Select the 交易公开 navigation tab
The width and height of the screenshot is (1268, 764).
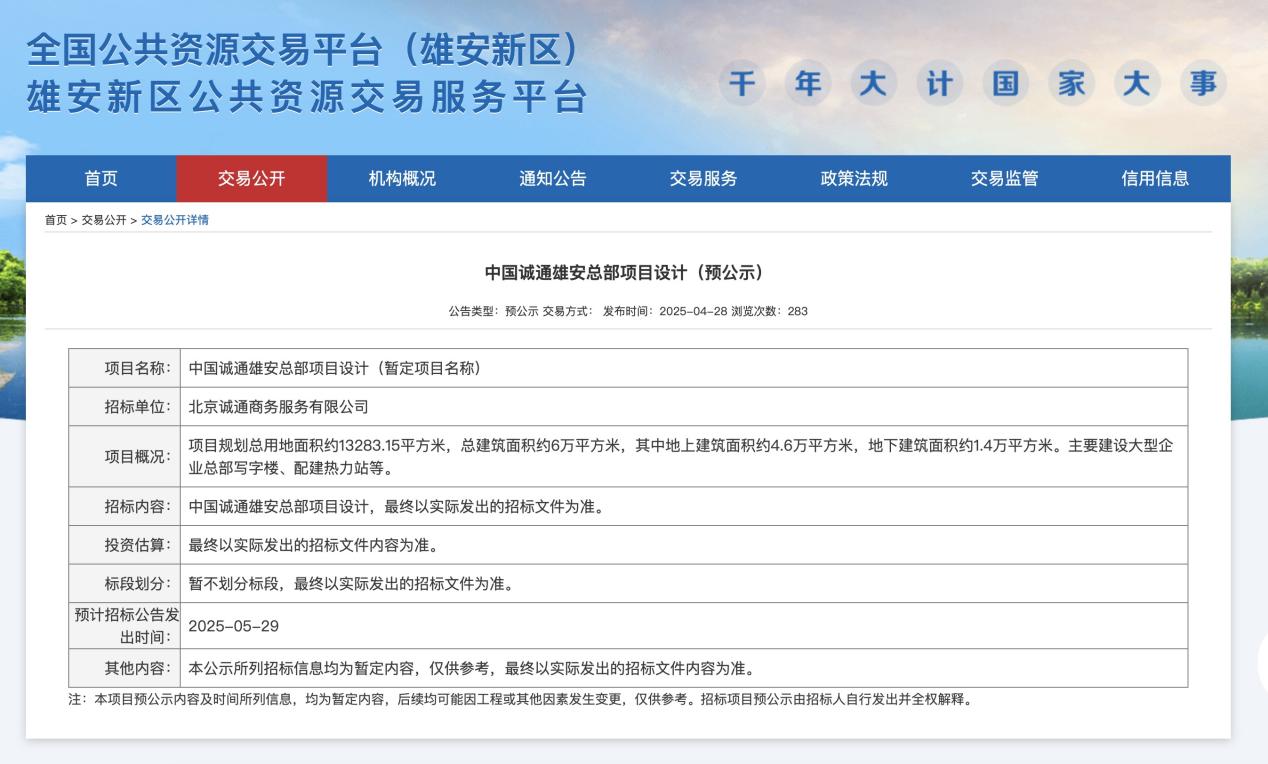pyautogui.click(x=251, y=179)
